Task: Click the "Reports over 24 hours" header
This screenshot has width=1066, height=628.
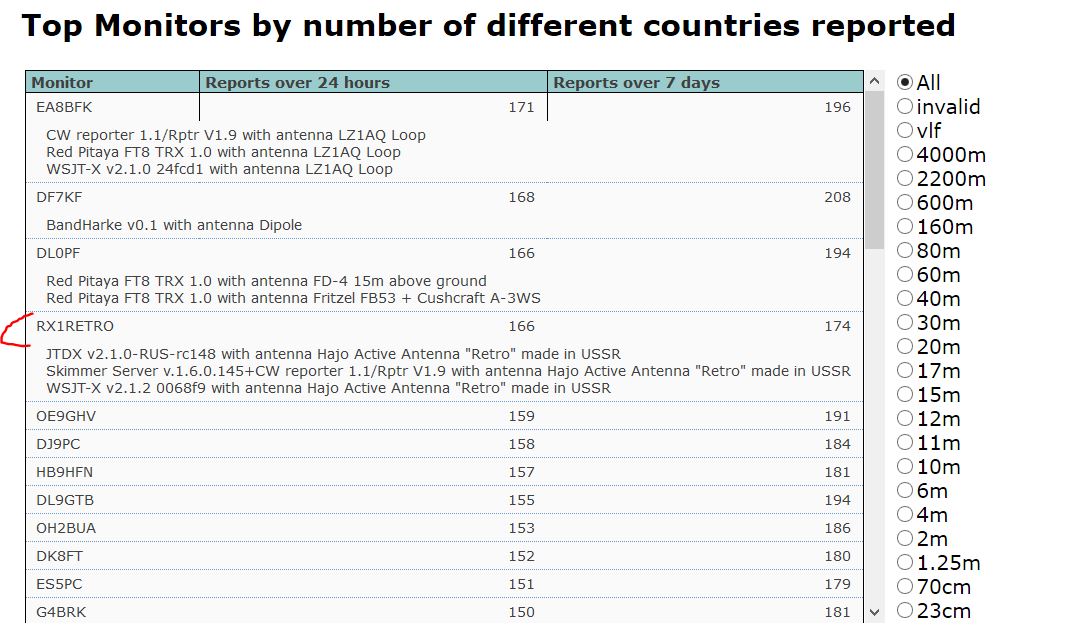Action: coord(297,83)
